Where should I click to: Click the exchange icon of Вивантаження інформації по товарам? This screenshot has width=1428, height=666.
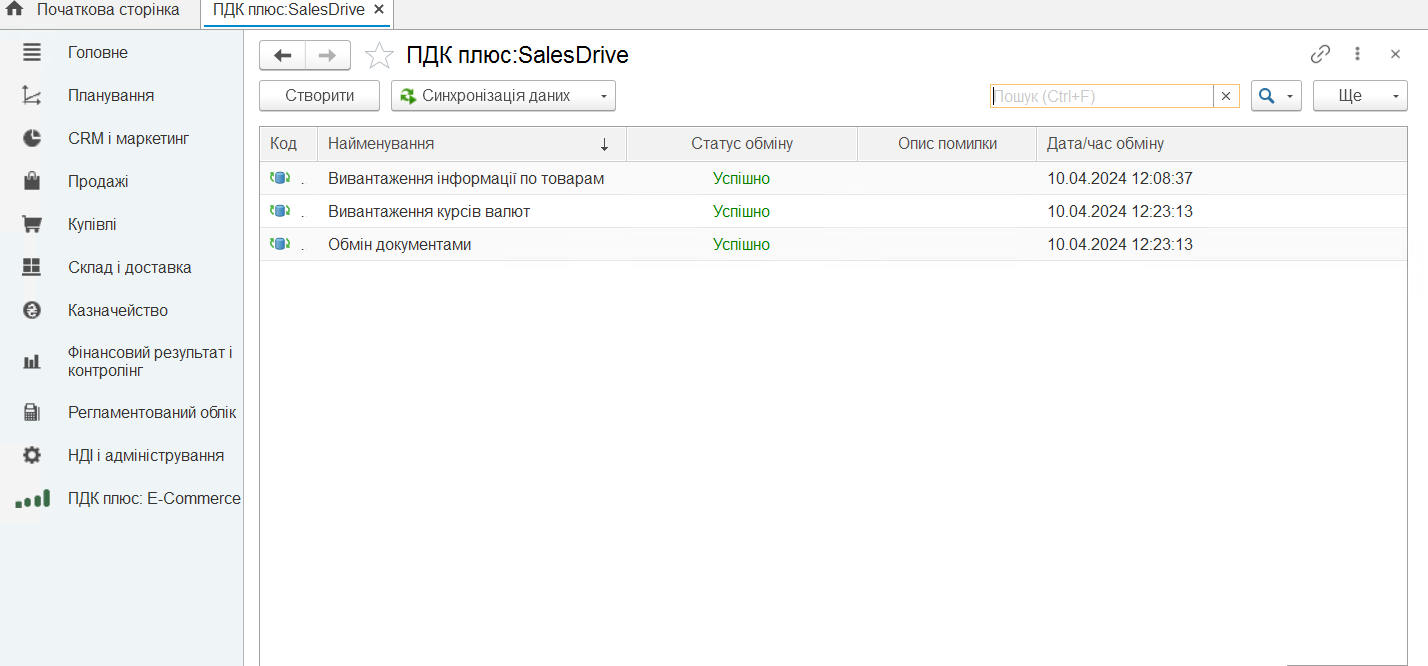pyautogui.click(x=279, y=179)
